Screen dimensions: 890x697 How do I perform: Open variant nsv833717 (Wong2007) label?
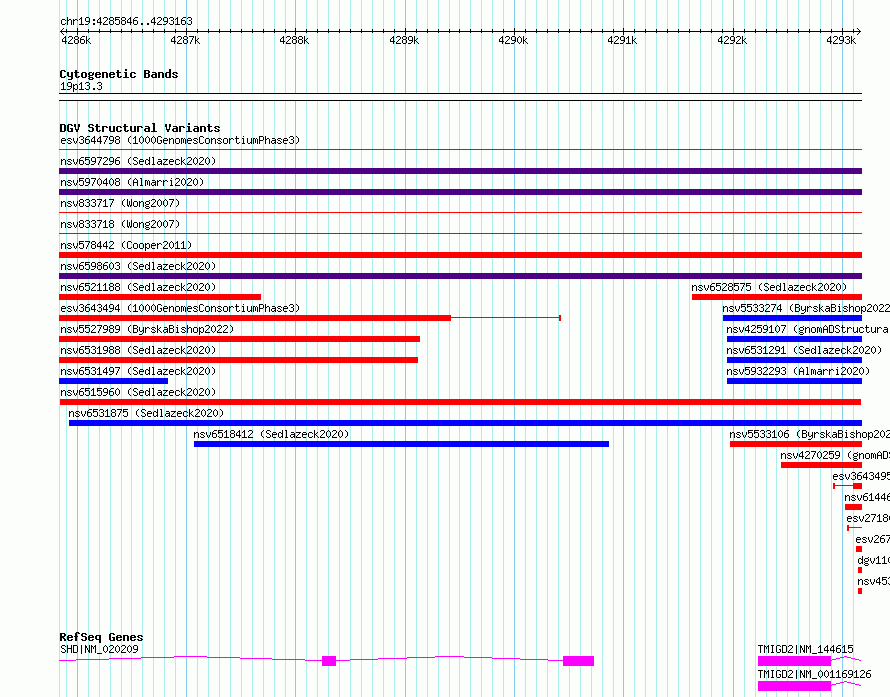pyautogui.click(x=120, y=203)
